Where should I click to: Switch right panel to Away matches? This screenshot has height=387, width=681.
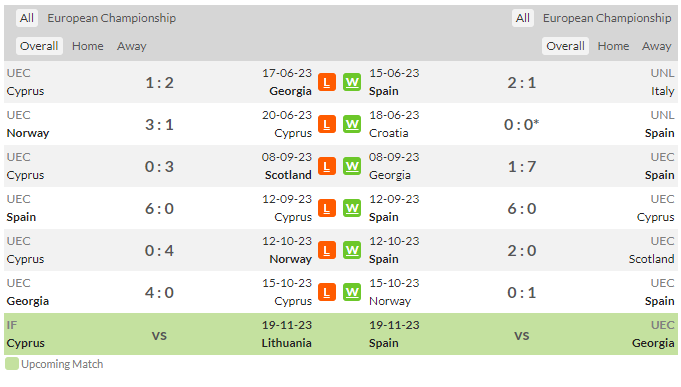[x=657, y=46]
